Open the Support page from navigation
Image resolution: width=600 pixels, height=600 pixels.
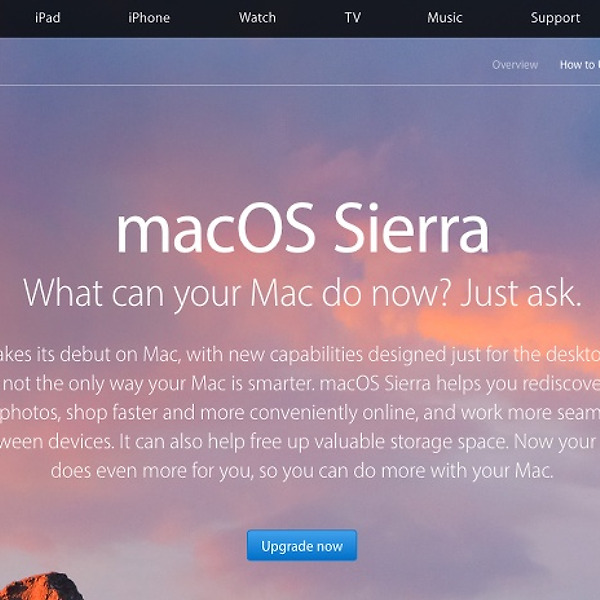[x=555, y=18]
